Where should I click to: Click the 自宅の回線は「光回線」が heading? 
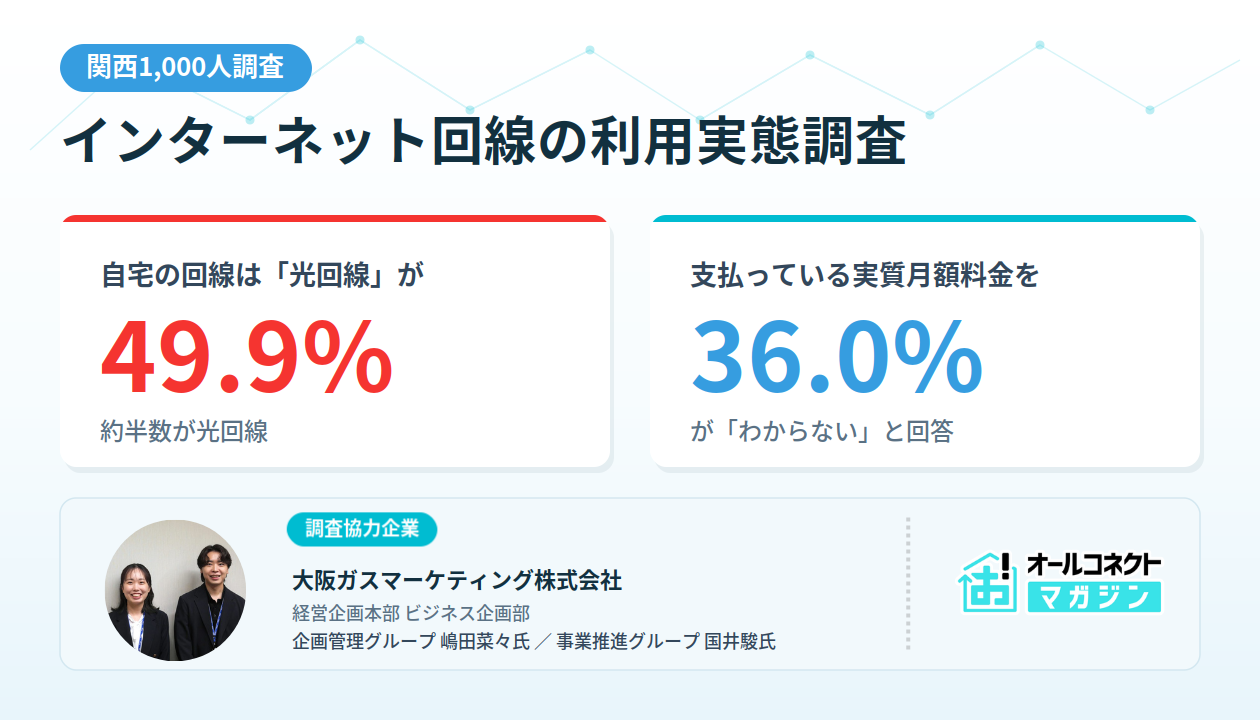point(262,275)
